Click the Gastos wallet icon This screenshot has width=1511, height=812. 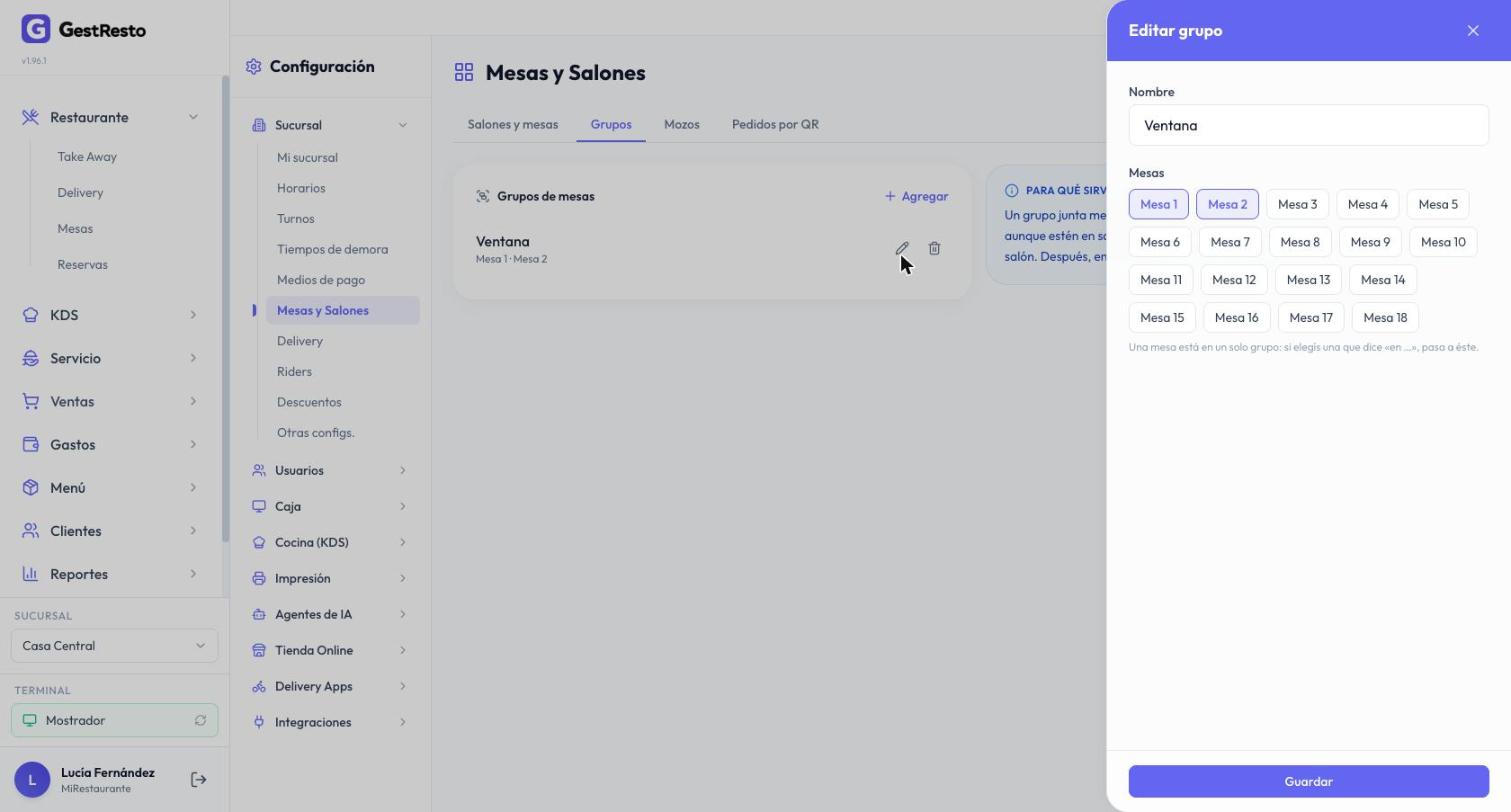(x=30, y=445)
